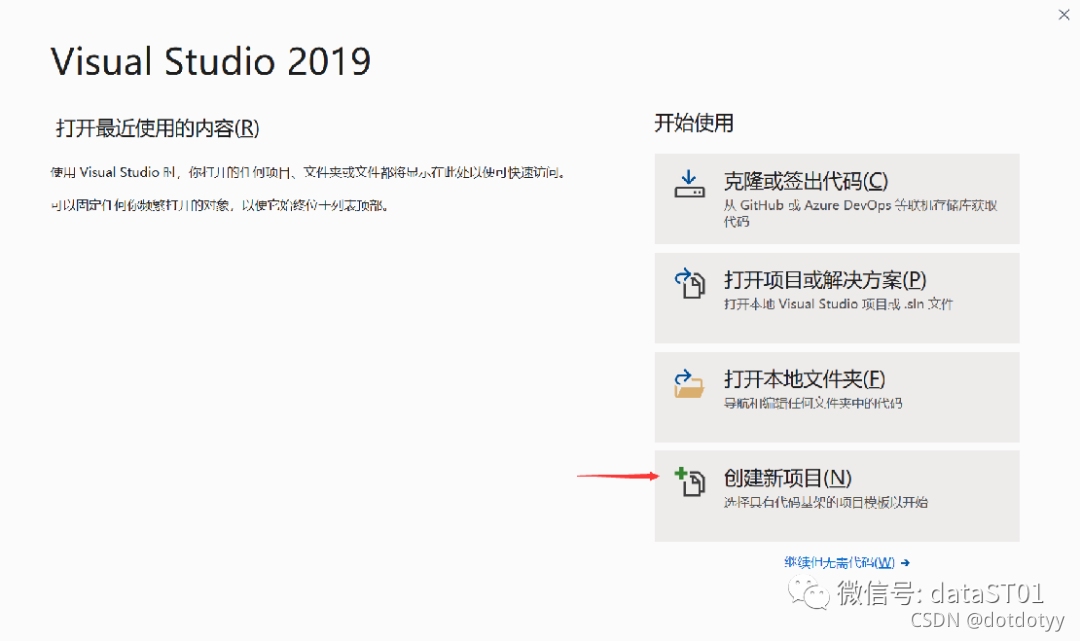The width and height of the screenshot is (1080, 641).
Task: Click the Visual Studio 2019 title text
Action: (211, 61)
